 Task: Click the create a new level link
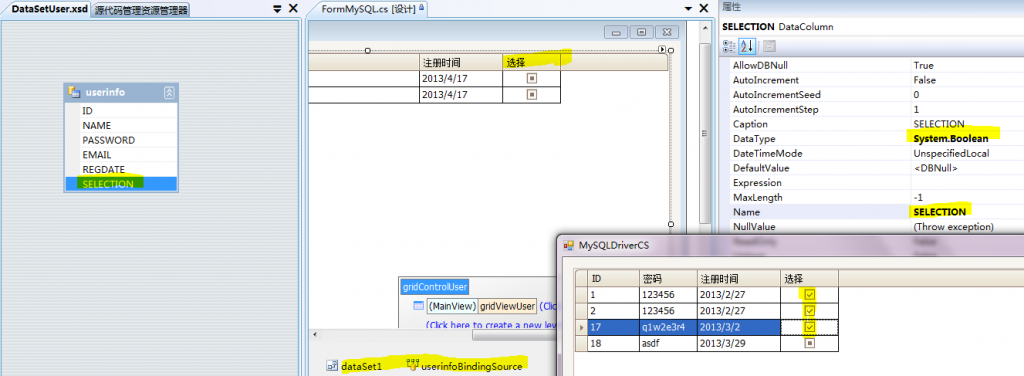pos(490,324)
